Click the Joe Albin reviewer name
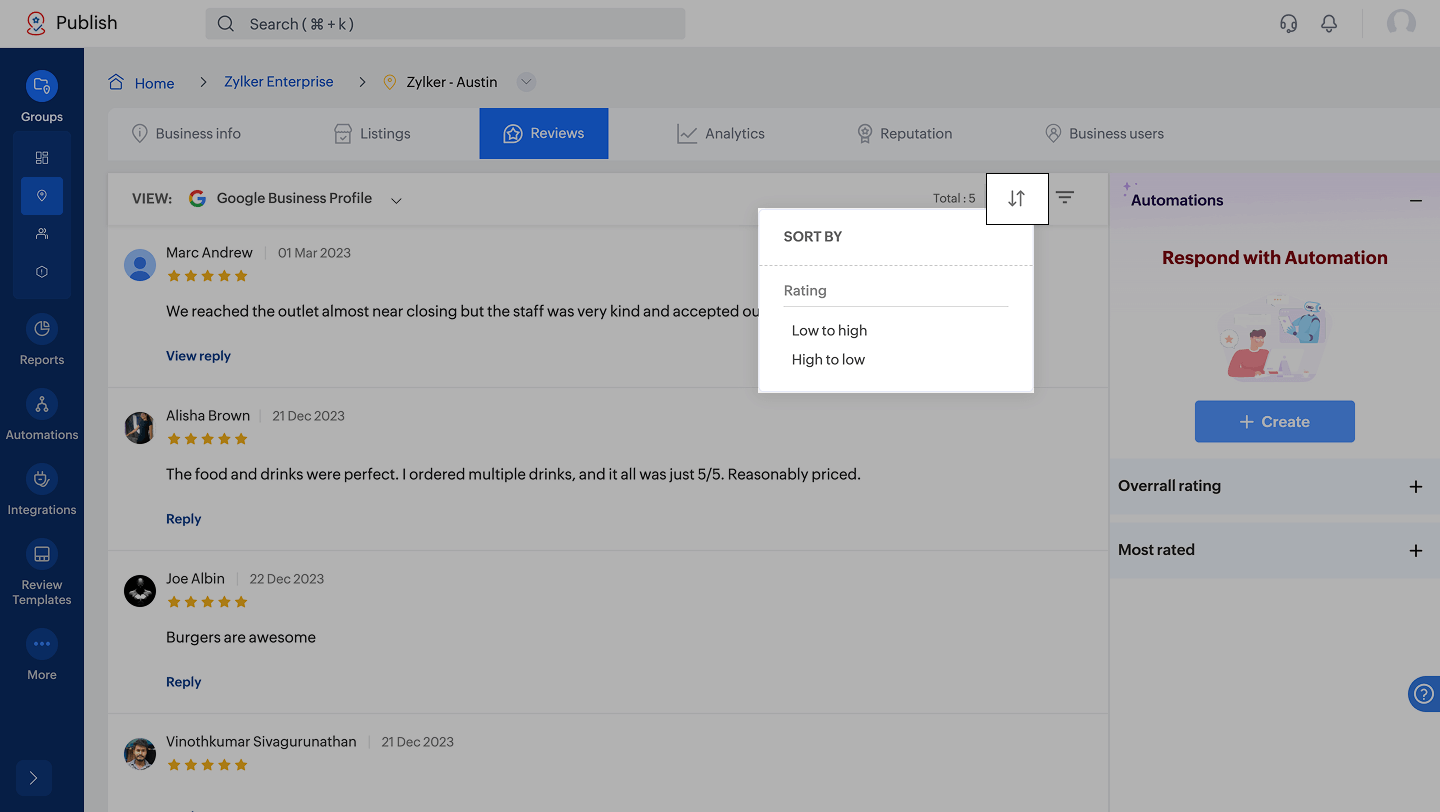1440x812 pixels. pyautogui.click(x=195, y=578)
